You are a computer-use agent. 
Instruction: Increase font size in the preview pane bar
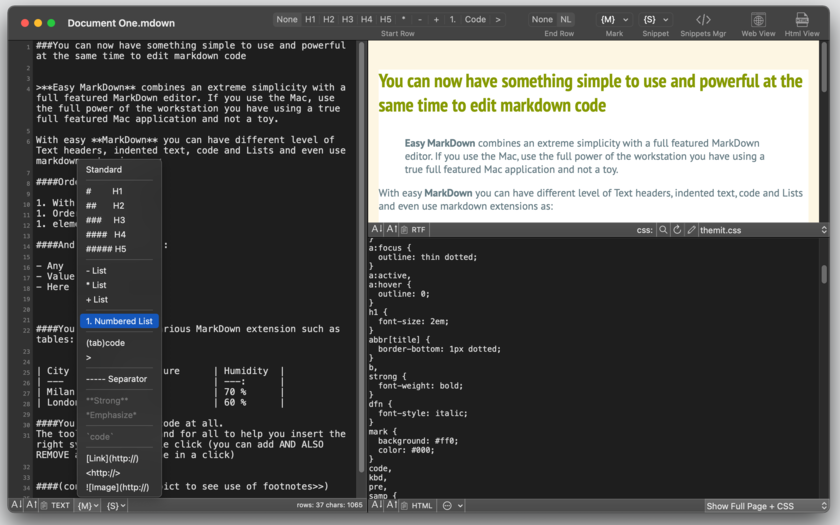point(392,229)
